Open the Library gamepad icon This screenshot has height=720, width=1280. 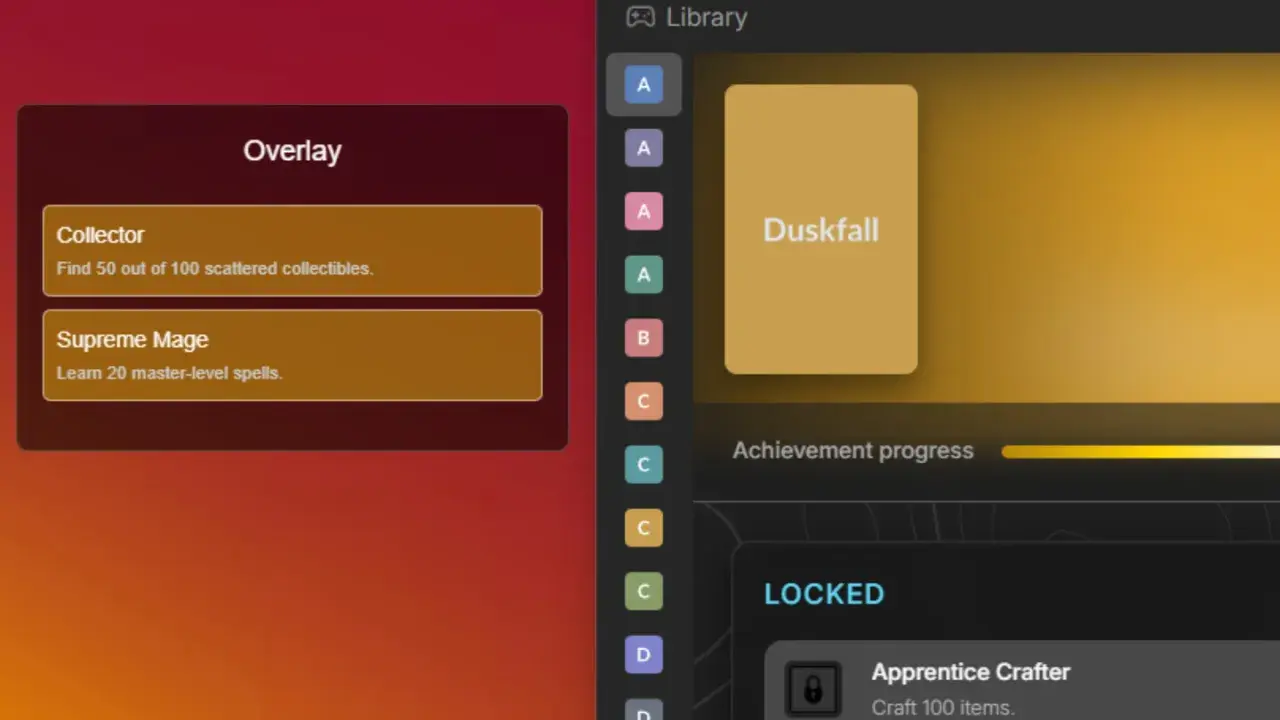pyautogui.click(x=640, y=17)
